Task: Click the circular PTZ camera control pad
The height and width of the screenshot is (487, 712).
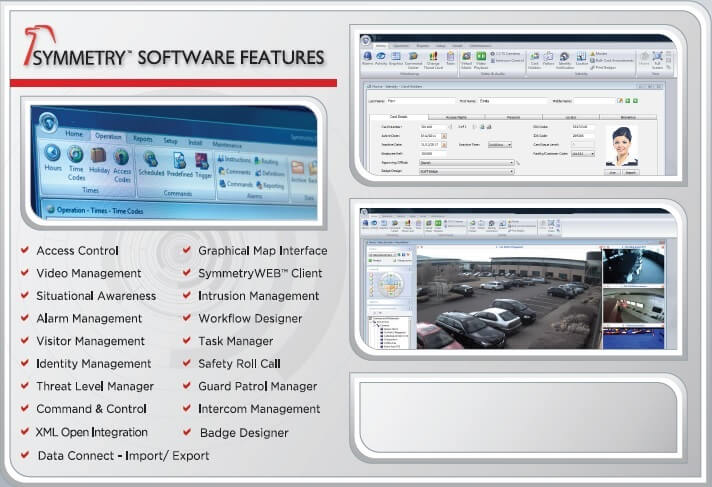Action: tap(391, 284)
